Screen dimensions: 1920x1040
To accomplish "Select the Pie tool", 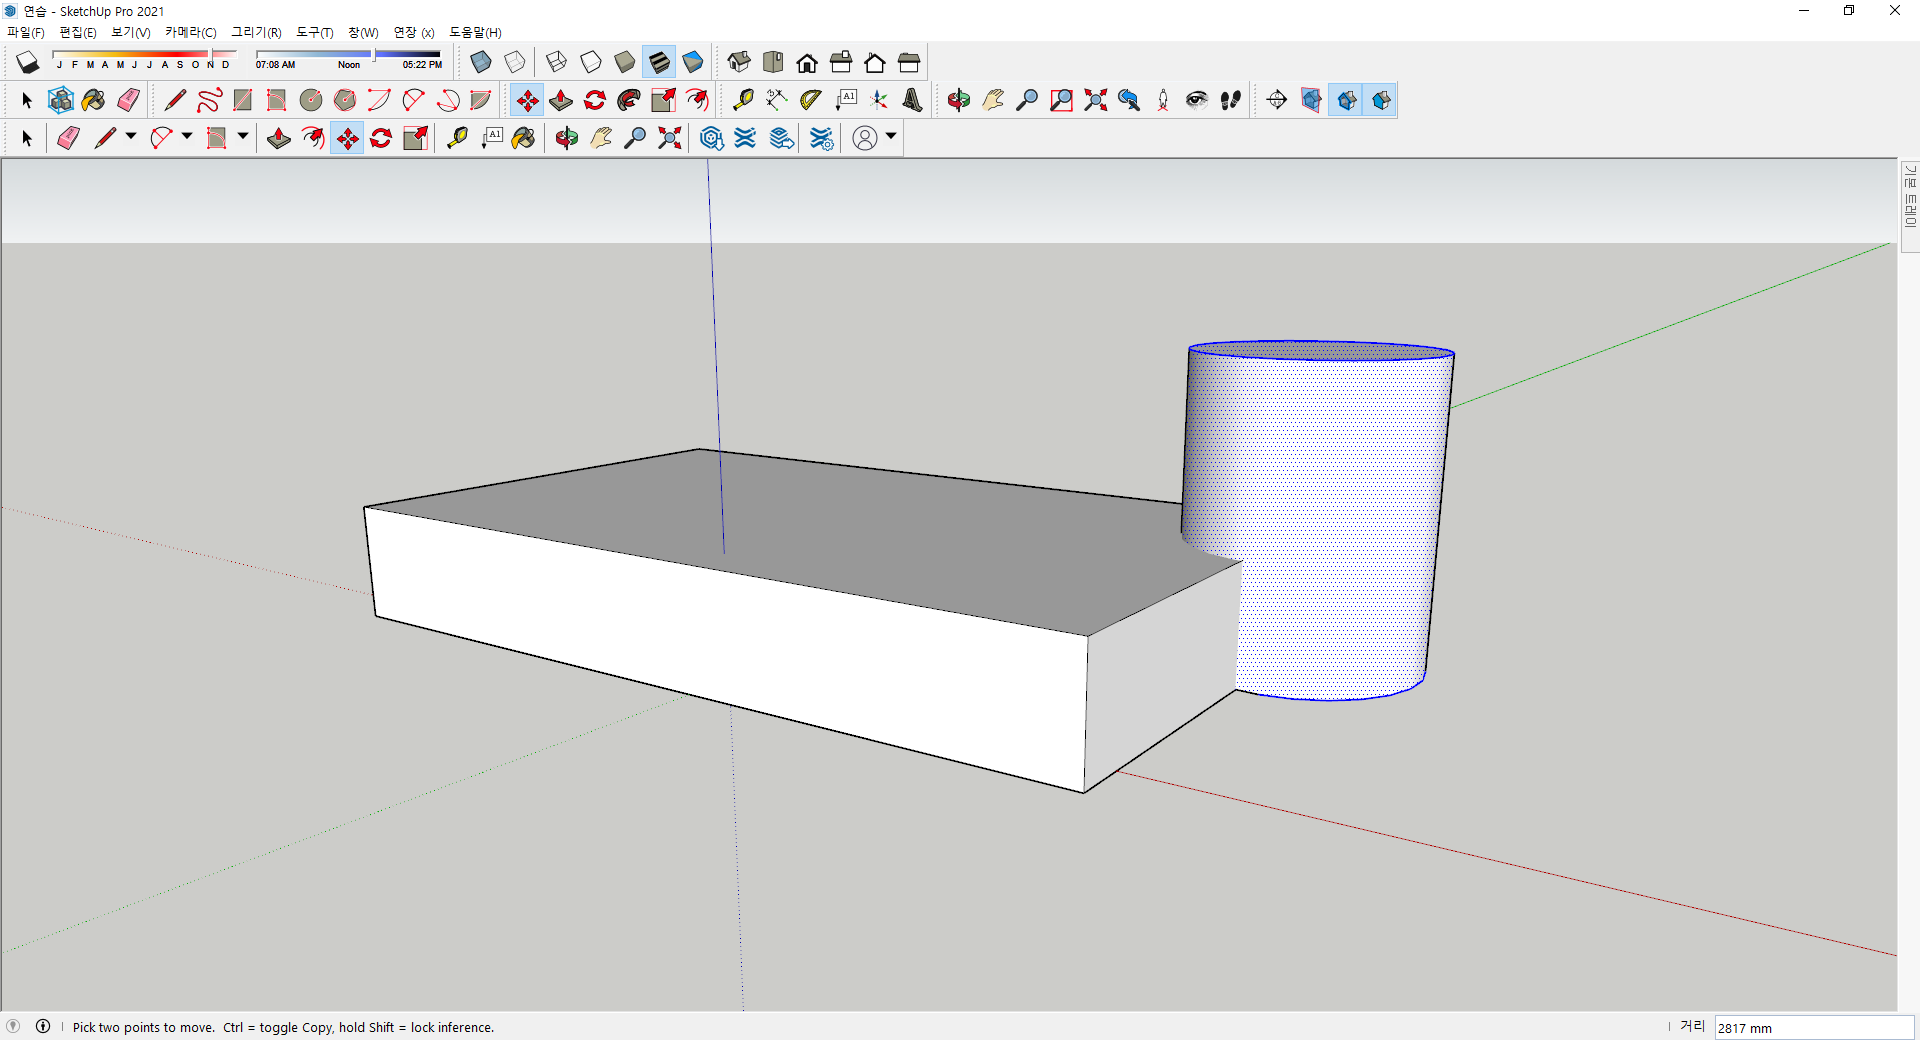I will coord(481,100).
